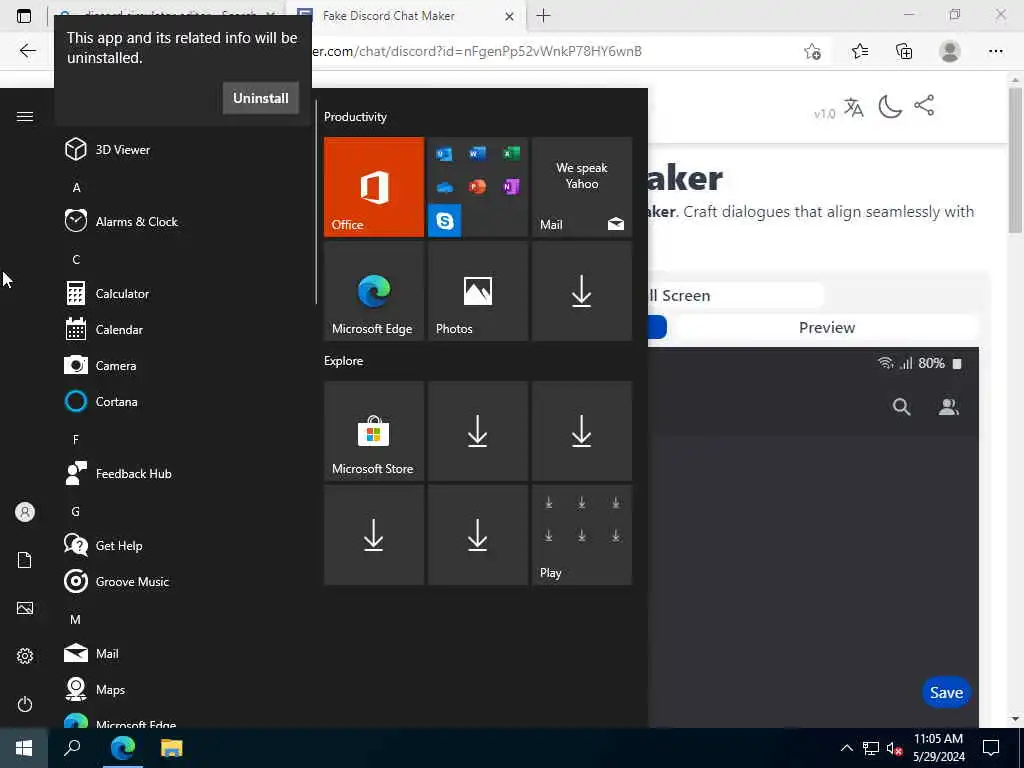1024x768 pixels.
Task: Confirm with the Uninstall button
Action: point(261,98)
